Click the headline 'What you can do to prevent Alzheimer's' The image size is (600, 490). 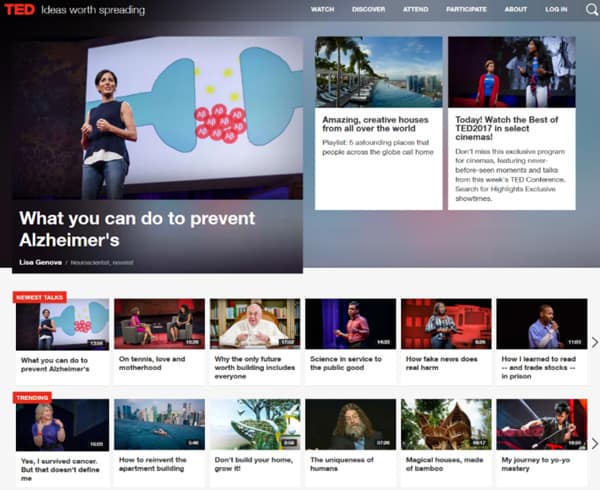tap(137, 229)
